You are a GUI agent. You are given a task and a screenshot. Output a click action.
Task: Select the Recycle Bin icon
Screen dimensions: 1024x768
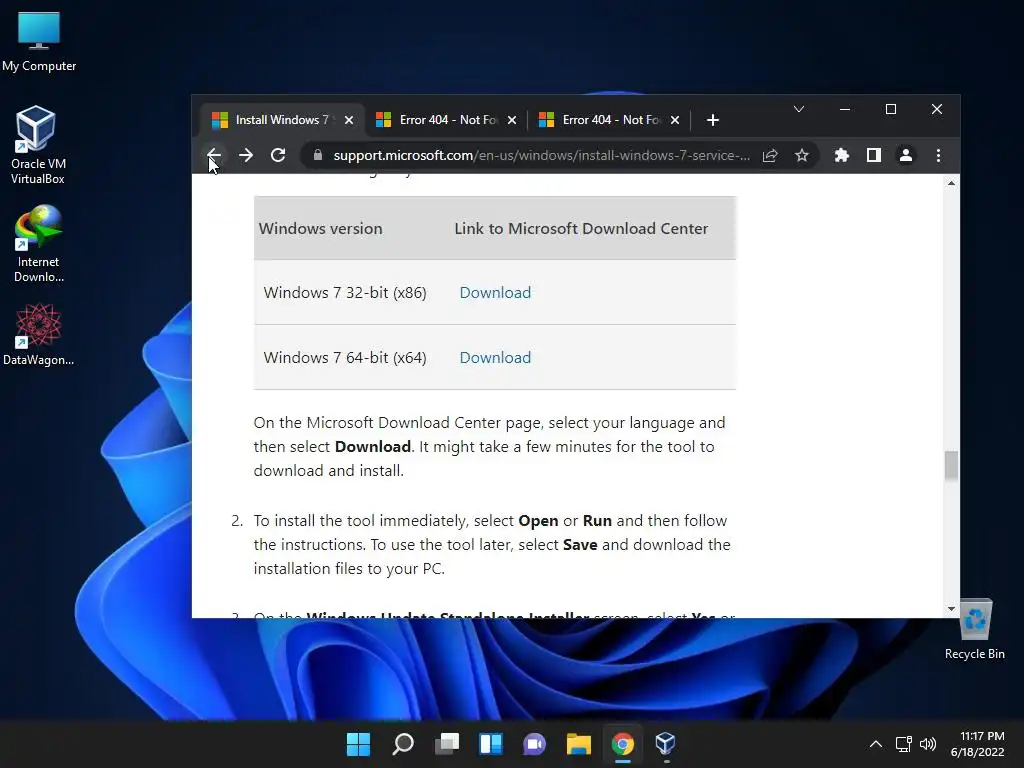(x=975, y=630)
